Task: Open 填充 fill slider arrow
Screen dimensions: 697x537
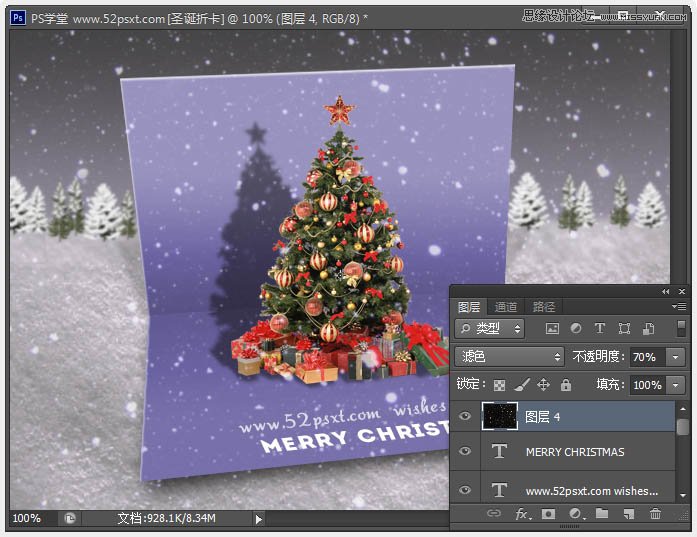Action: click(x=676, y=385)
